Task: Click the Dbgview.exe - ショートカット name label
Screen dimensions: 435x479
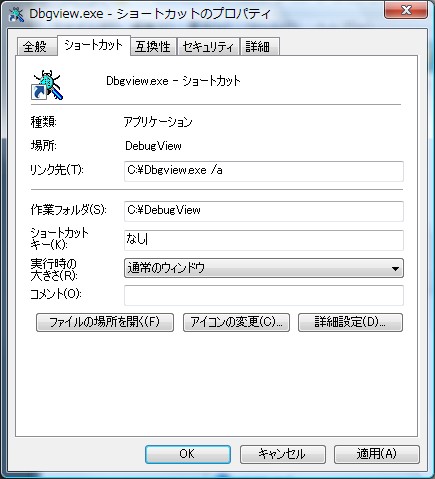Action: (173, 81)
